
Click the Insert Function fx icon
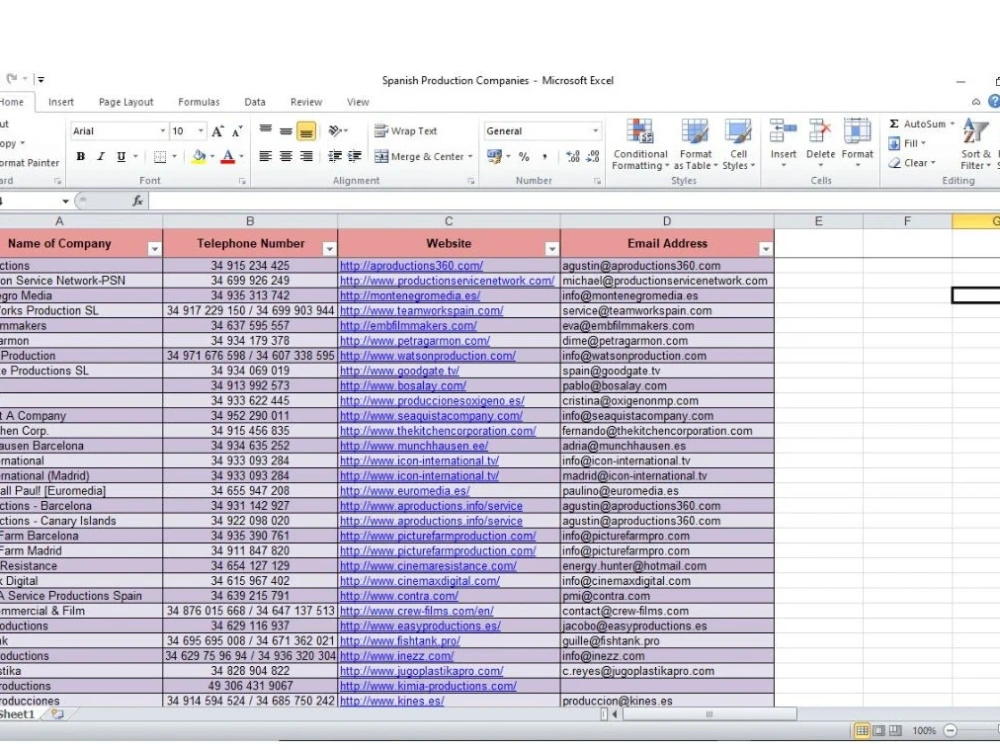[138, 201]
